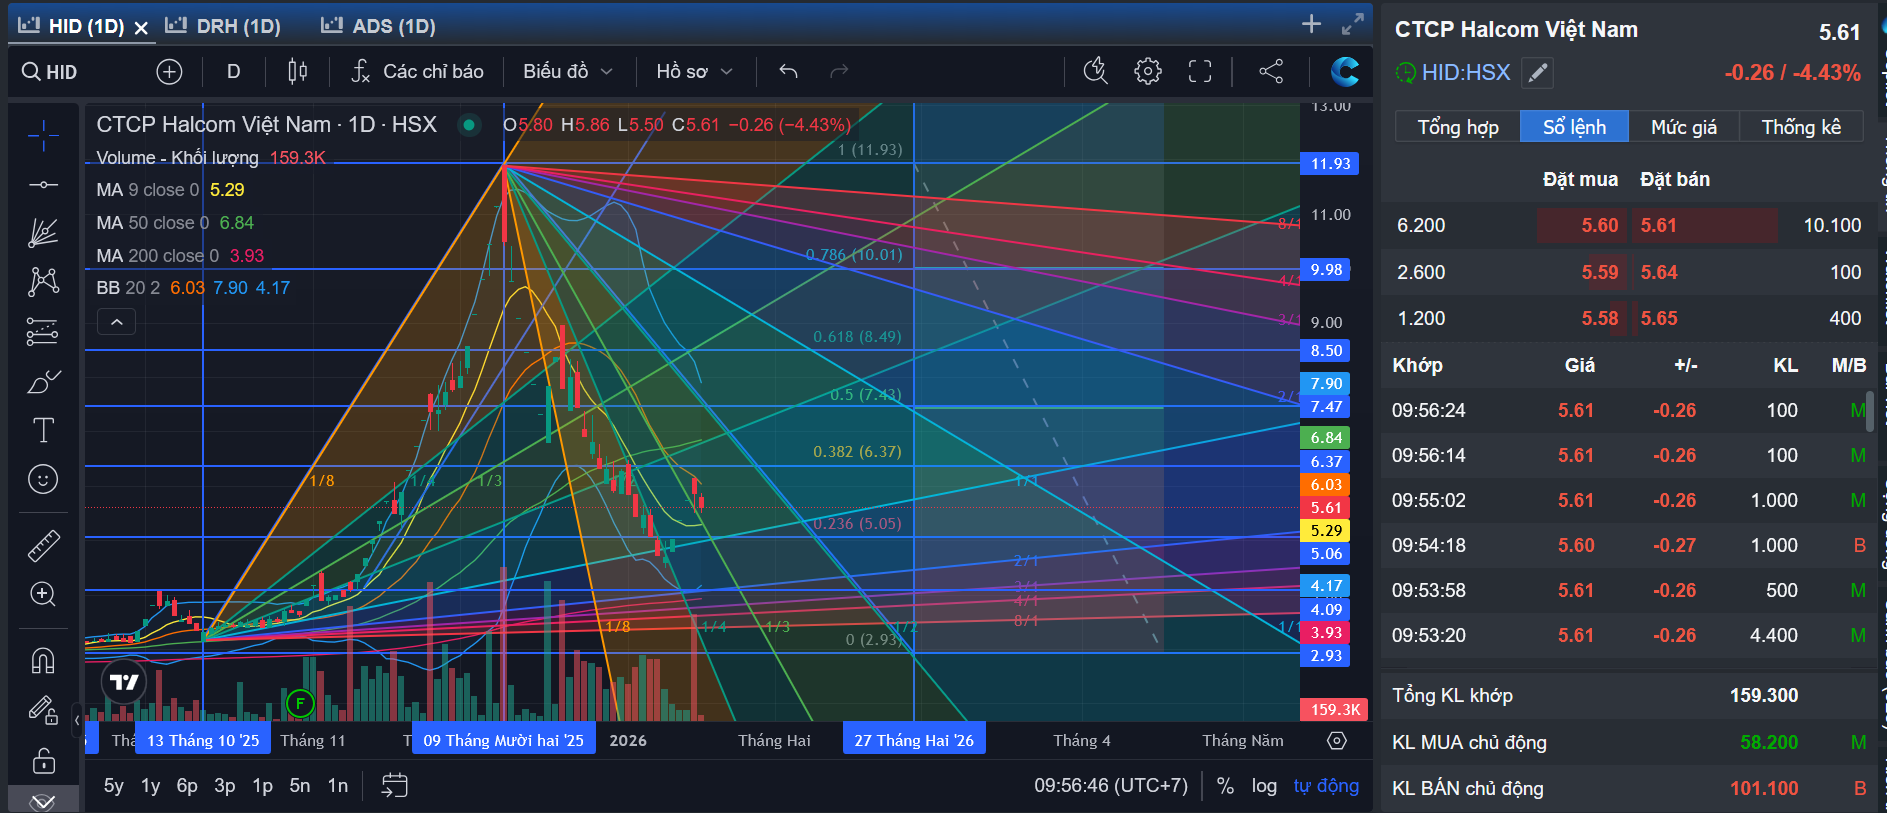
Task: Click the share chart icon
Action: 1271,71
